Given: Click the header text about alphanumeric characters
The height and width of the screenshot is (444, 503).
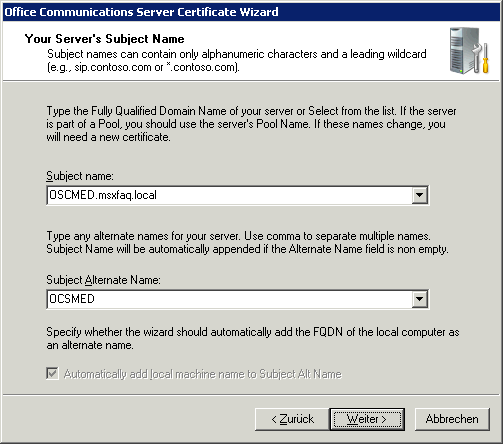Looking at the screenshot, I should (x=237, y=61).
